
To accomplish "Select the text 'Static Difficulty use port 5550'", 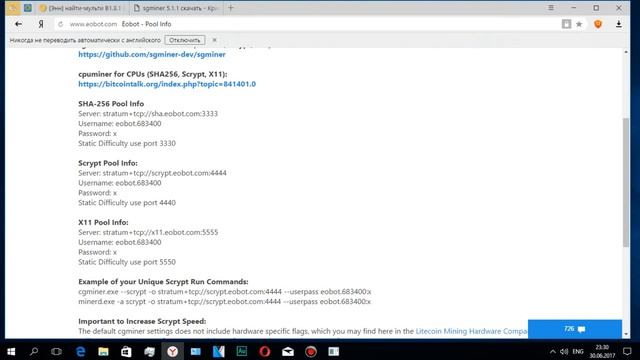I will coord(127,262).
